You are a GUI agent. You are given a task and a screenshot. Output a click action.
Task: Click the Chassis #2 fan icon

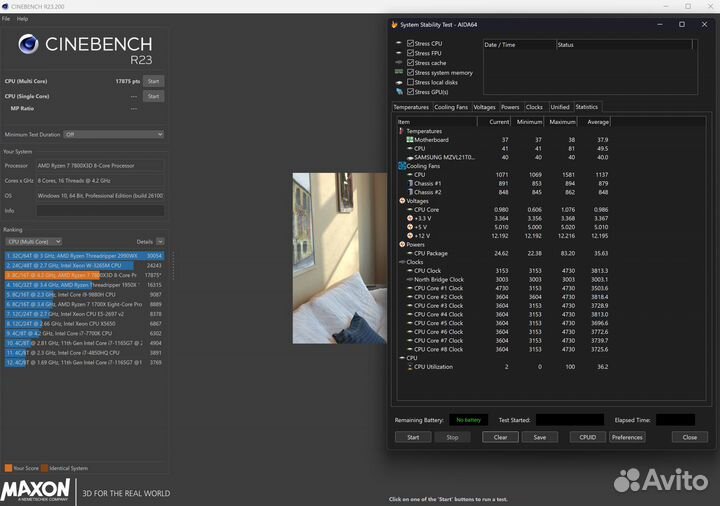pos(410,192)
